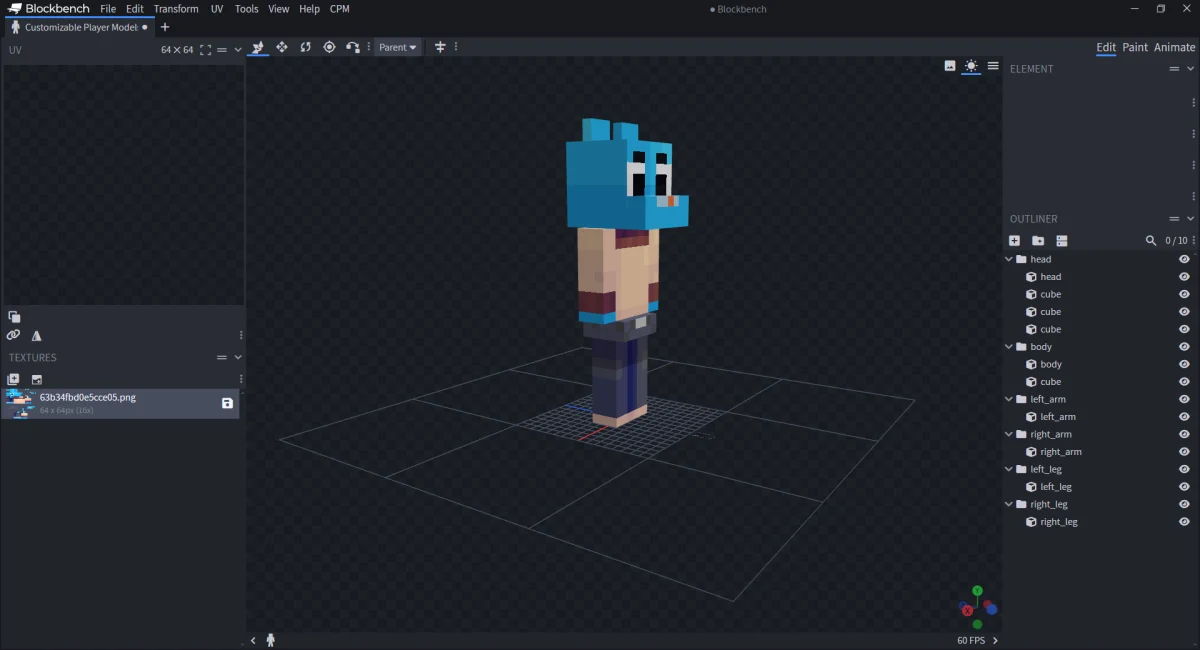Click the viewport background image icon

coord(950,66)
